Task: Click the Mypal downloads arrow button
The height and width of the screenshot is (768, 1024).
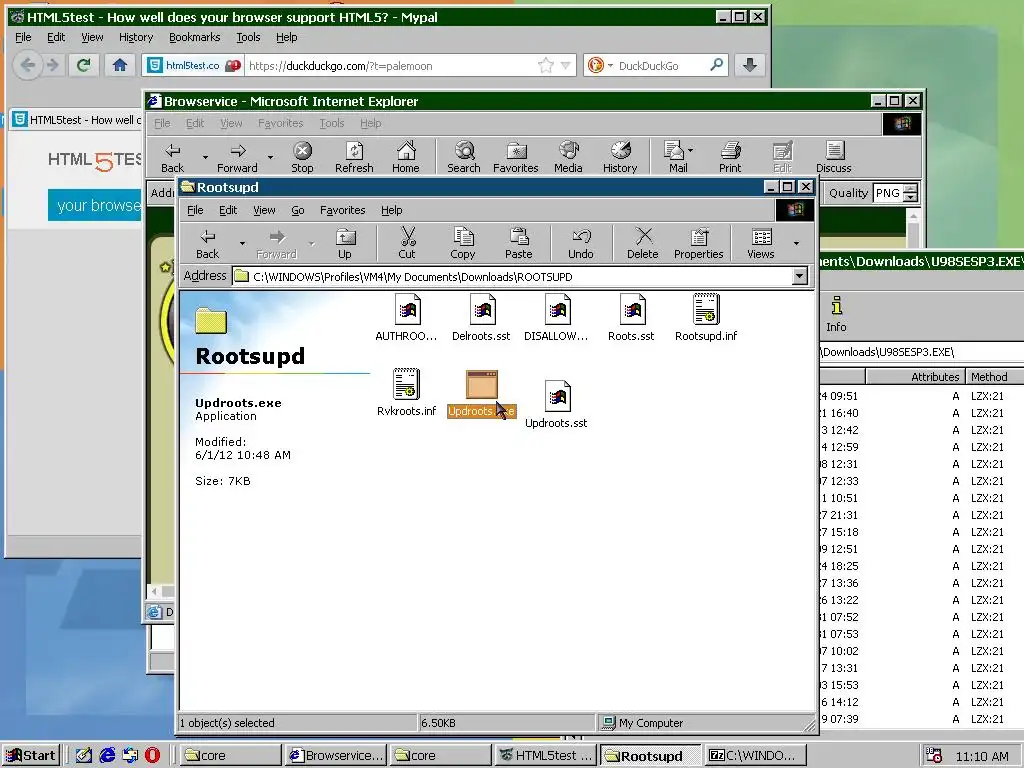Action: 750,65
